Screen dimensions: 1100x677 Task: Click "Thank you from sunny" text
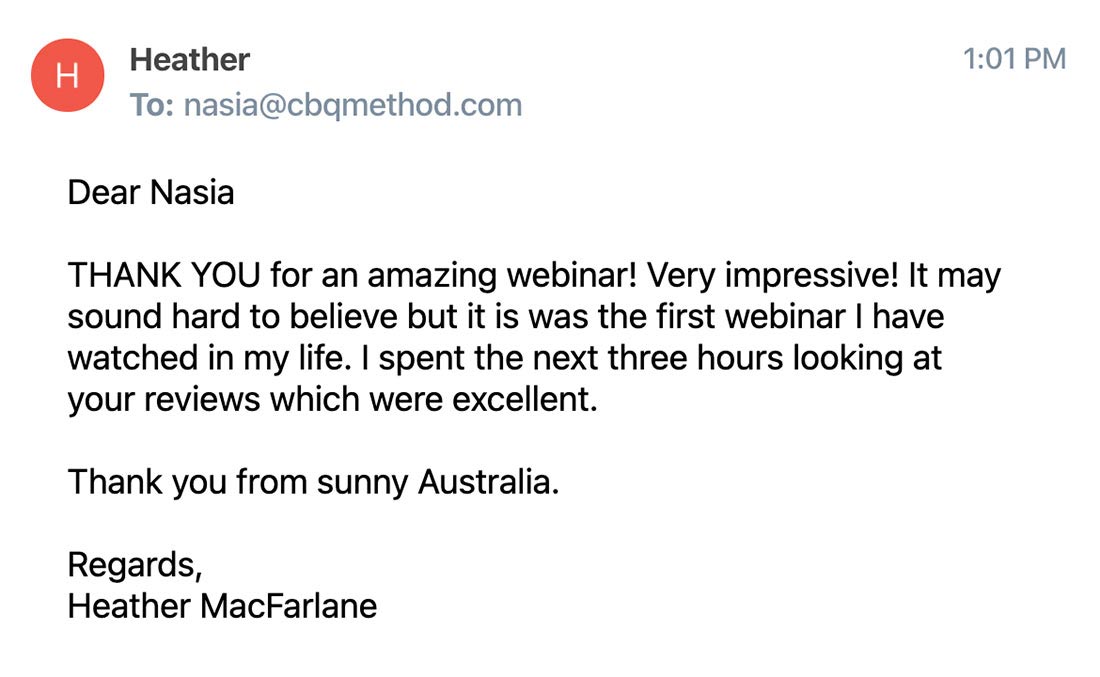pyautogui.click(x=238, y=483)
